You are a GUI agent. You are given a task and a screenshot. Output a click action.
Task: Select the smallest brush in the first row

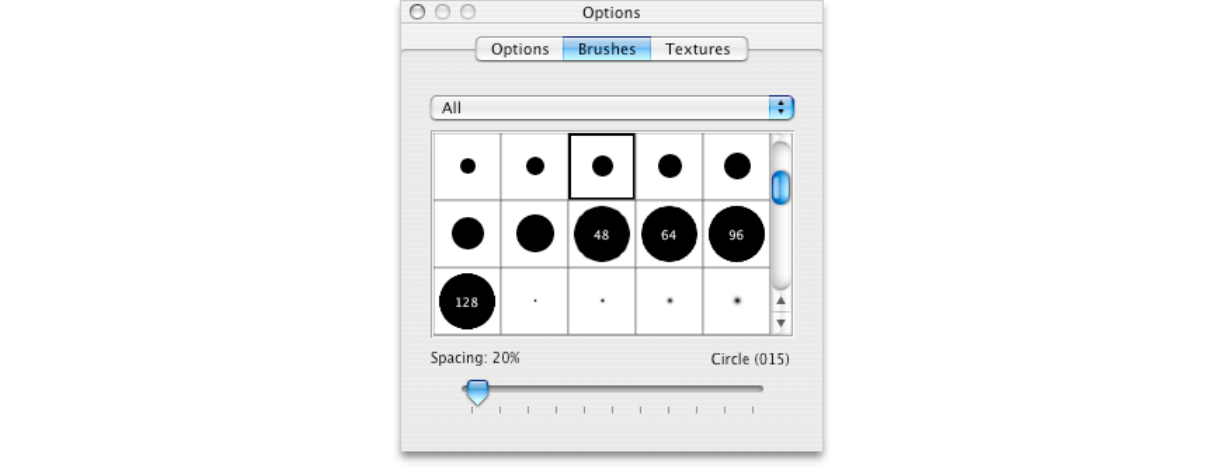point(467,166)
